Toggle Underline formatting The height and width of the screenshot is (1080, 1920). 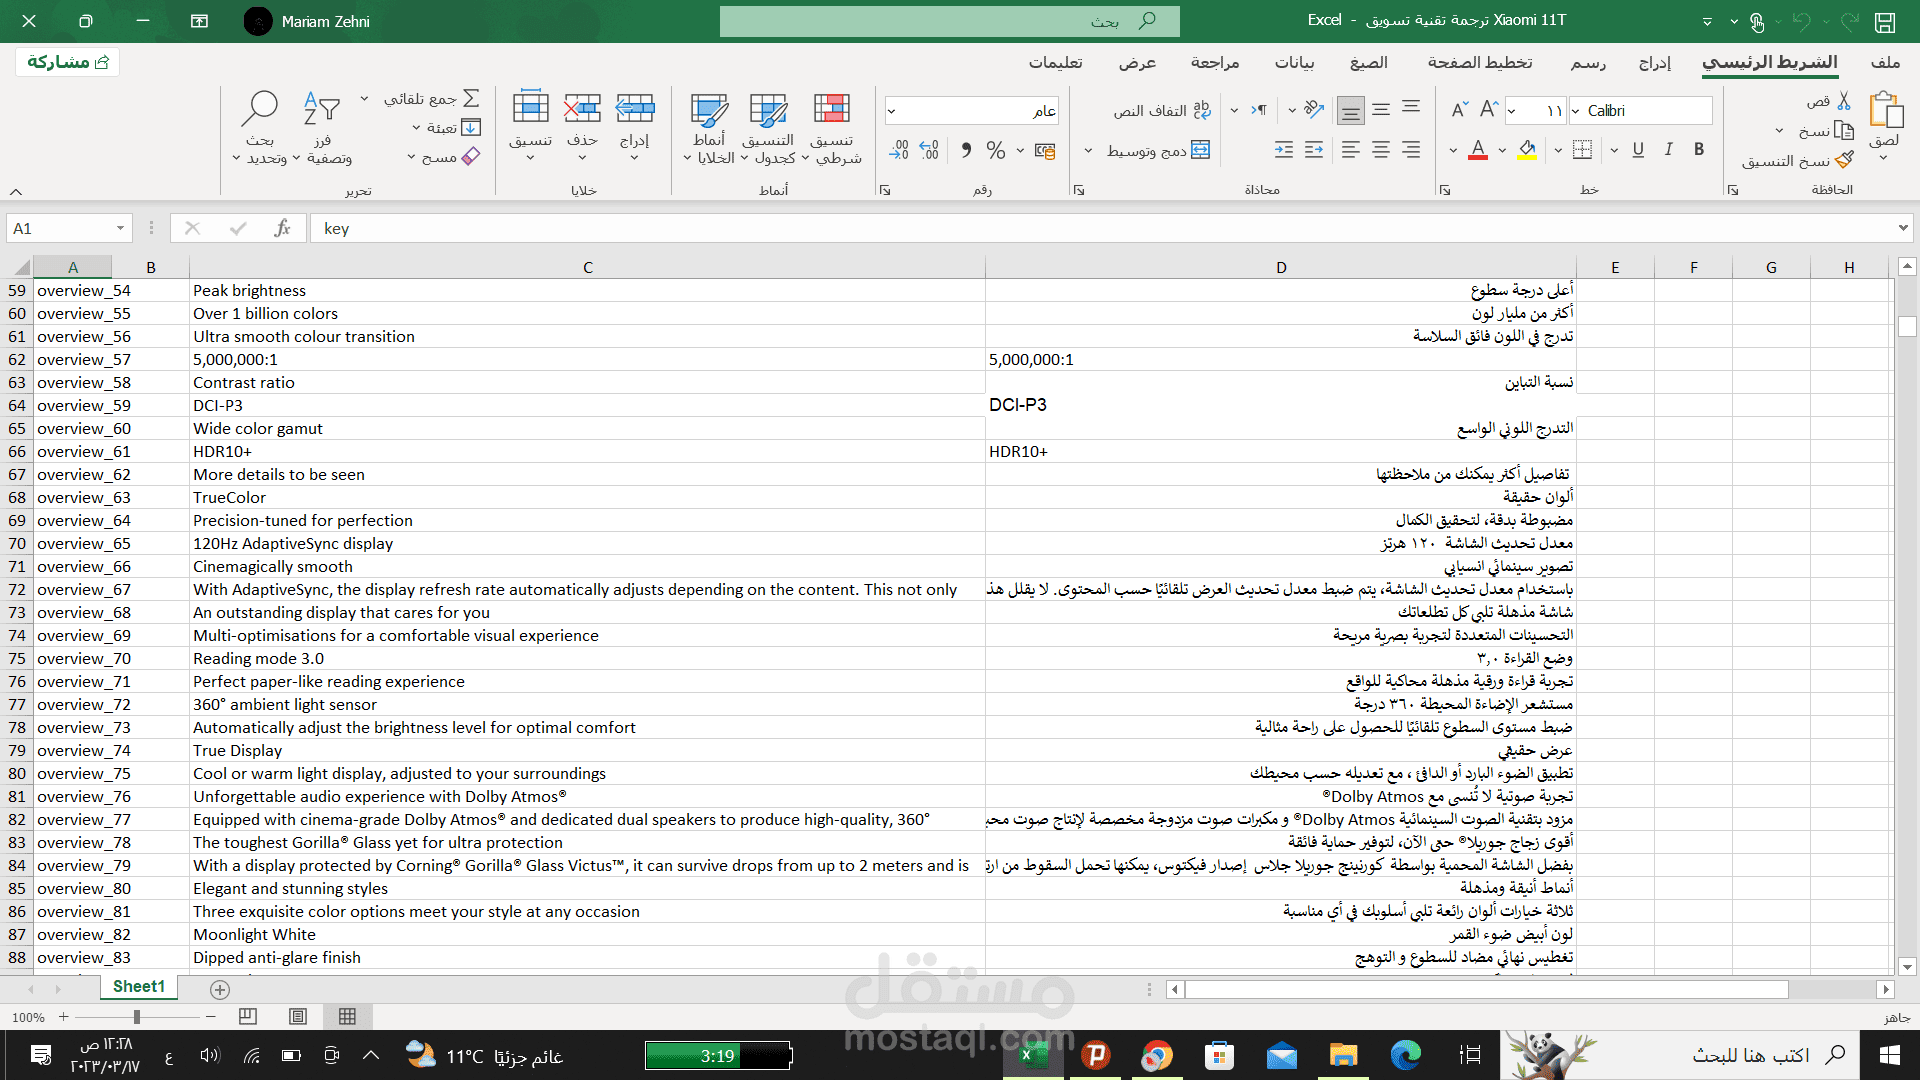point(1638,150)
